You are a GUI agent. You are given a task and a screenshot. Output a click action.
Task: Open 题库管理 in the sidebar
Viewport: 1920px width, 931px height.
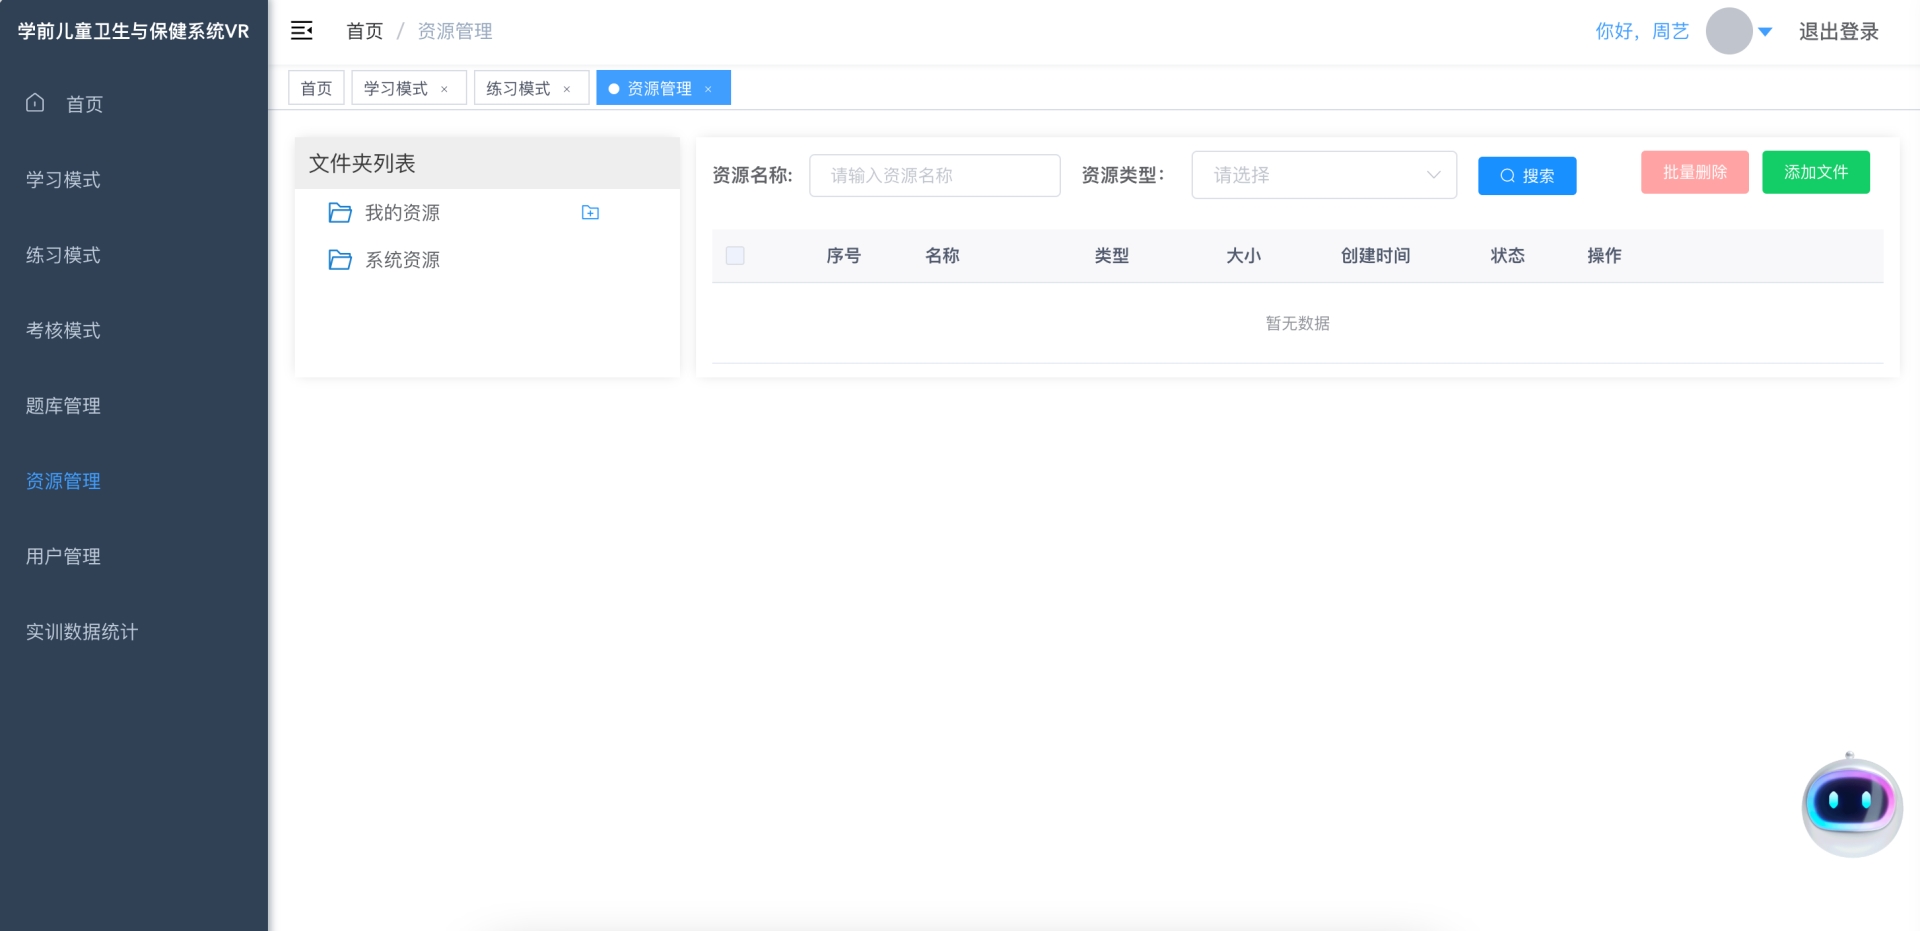pyautogui.click(x=63, y=406)
